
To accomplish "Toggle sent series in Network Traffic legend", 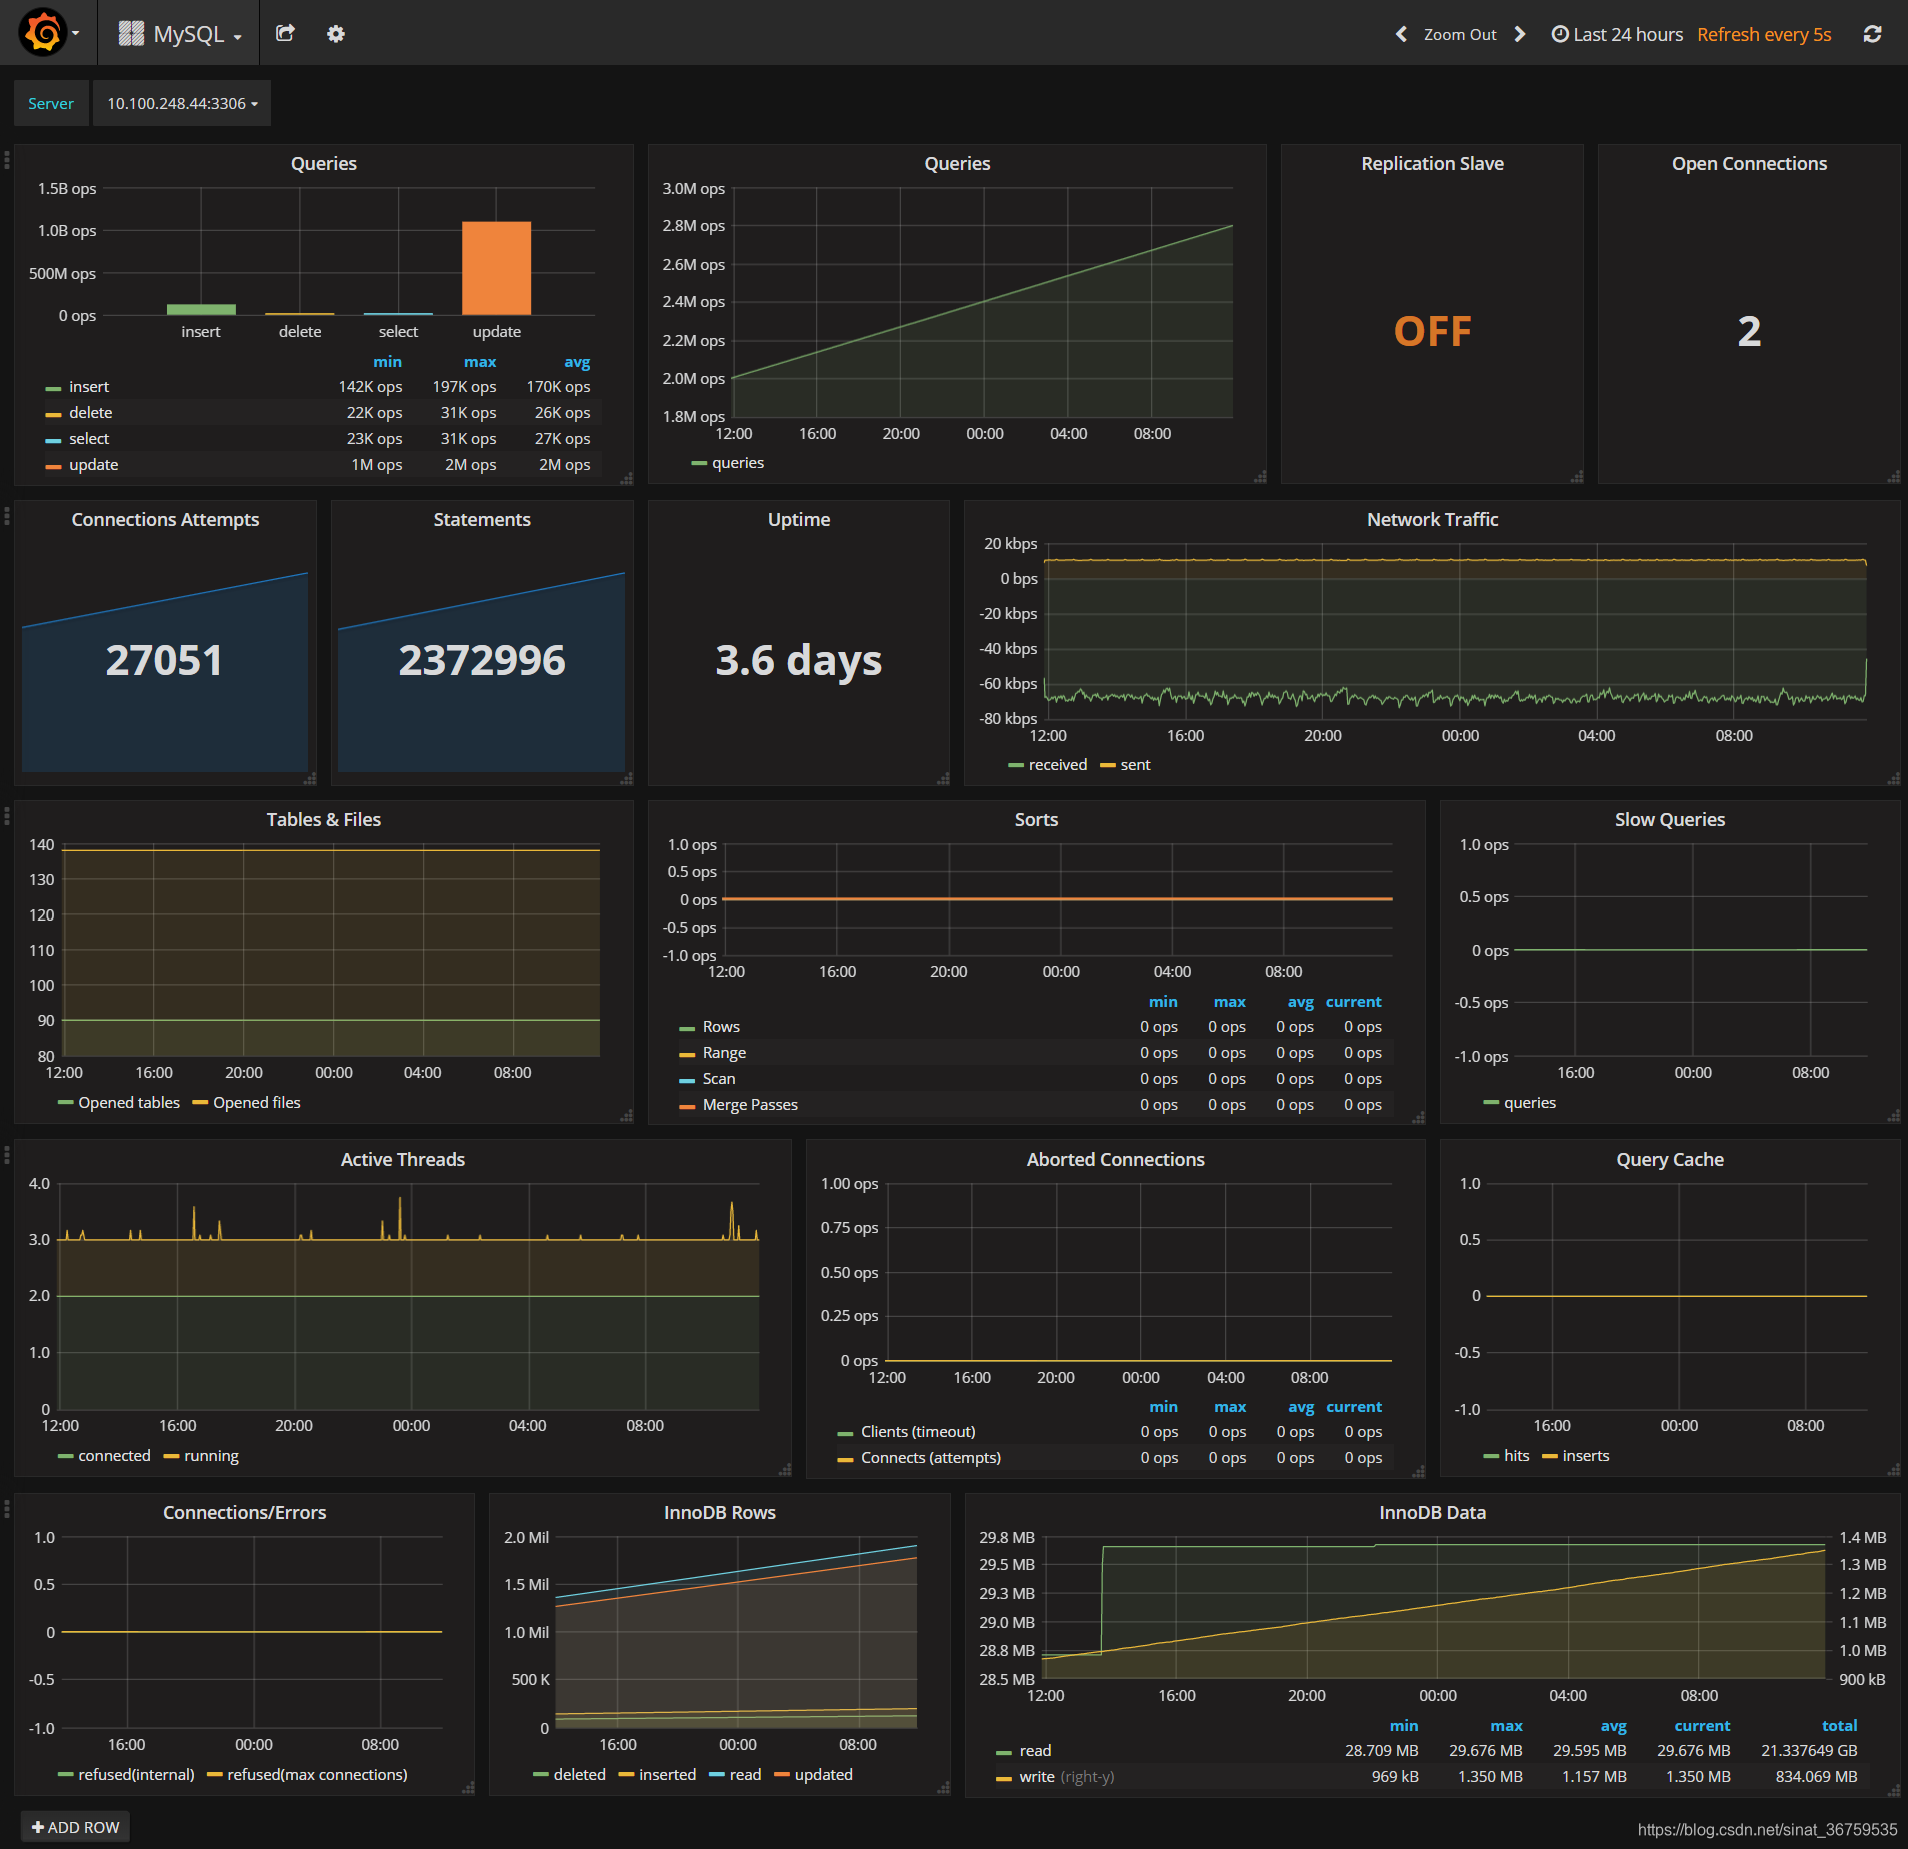I will (1135, 764).
